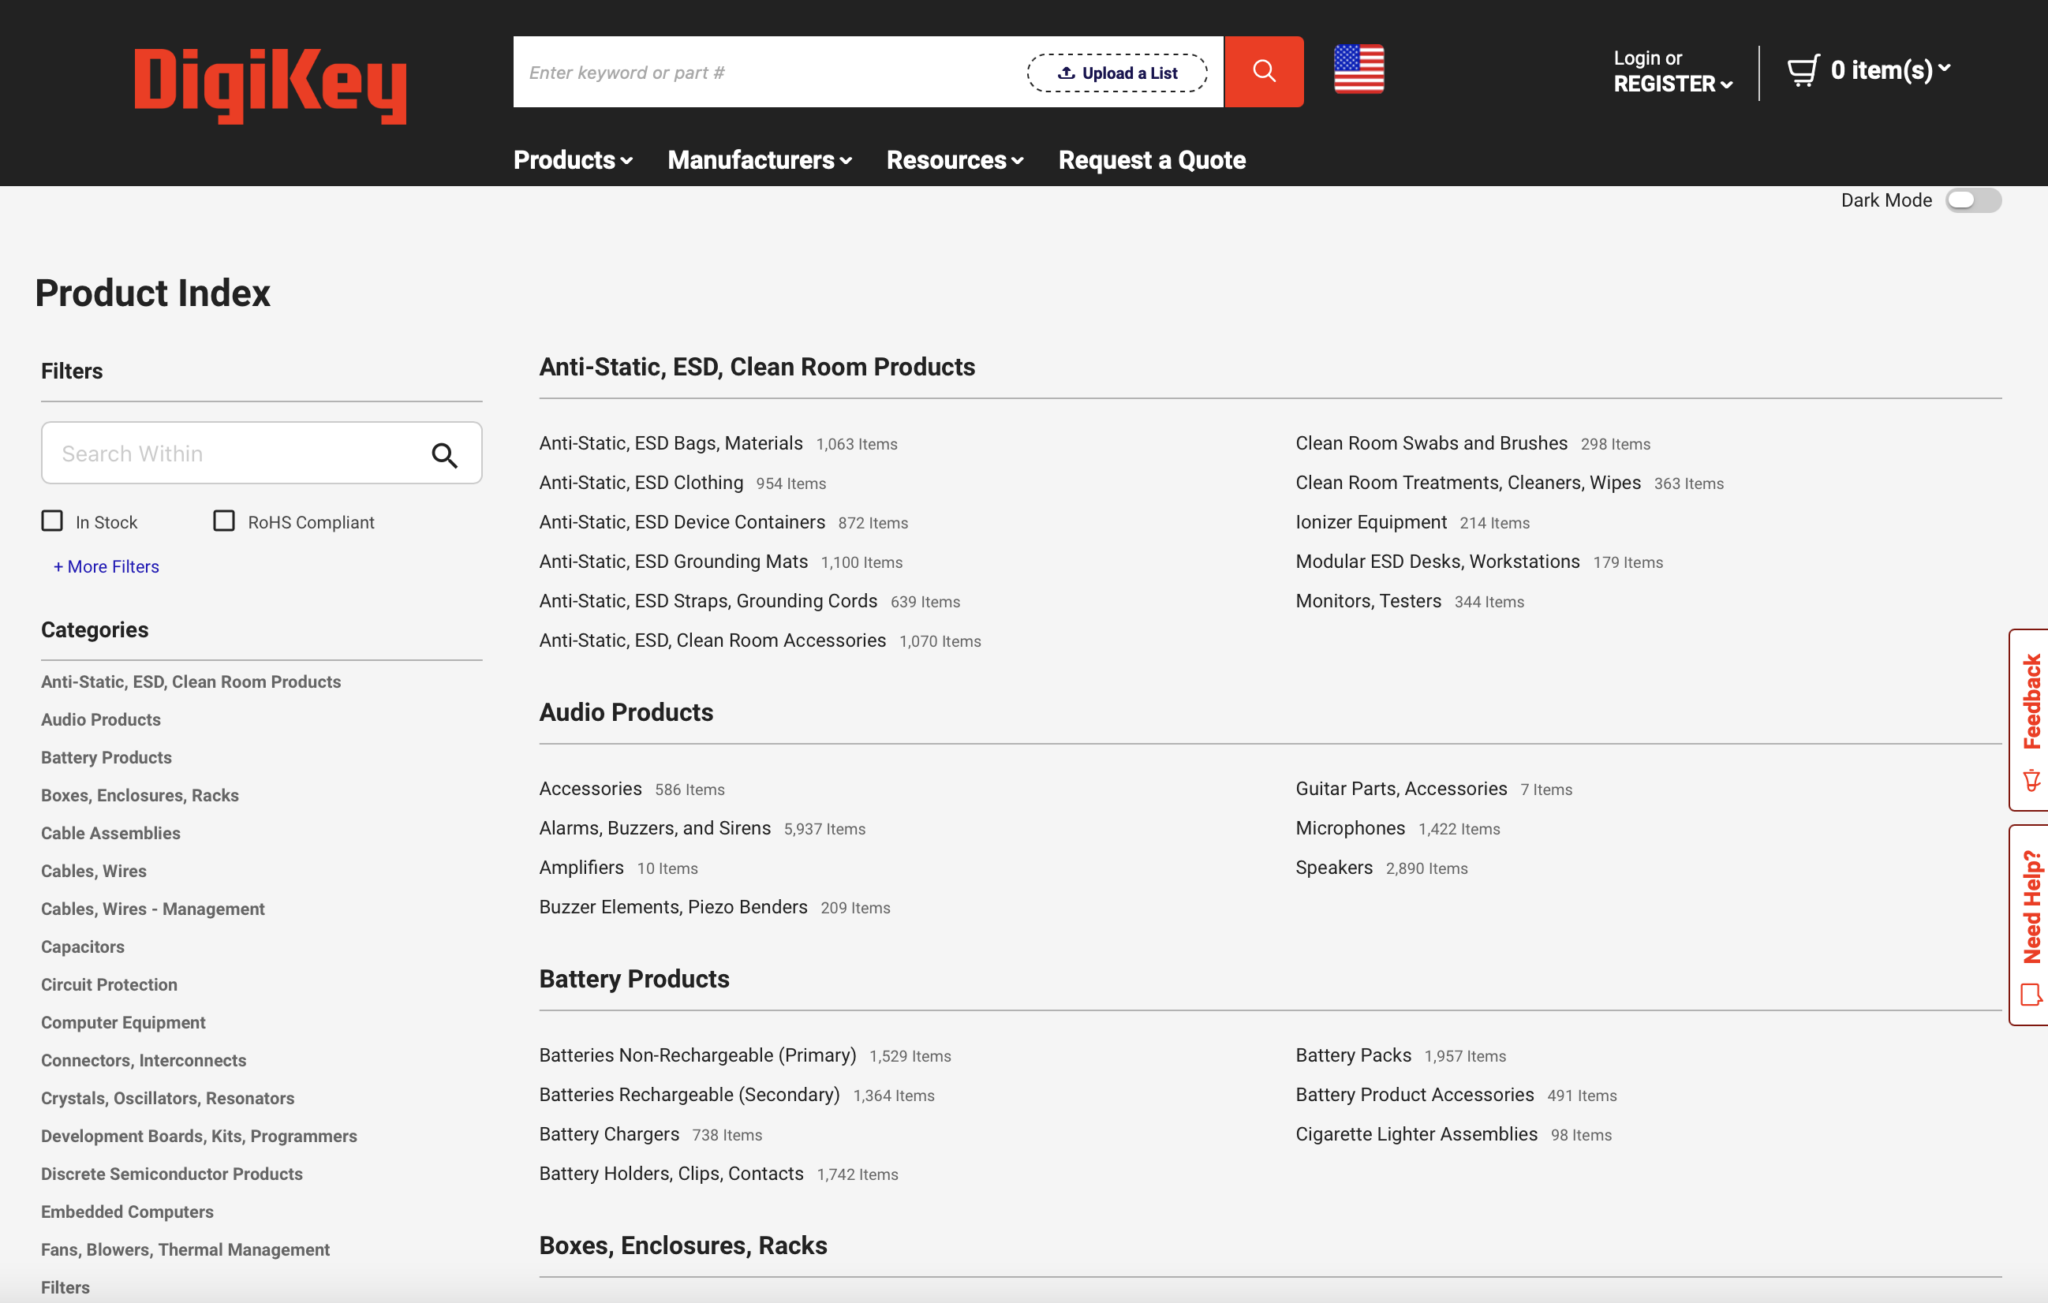Open the shopping cart icon
The width and height of the screenshot is (2048, 1303).
1803,70
